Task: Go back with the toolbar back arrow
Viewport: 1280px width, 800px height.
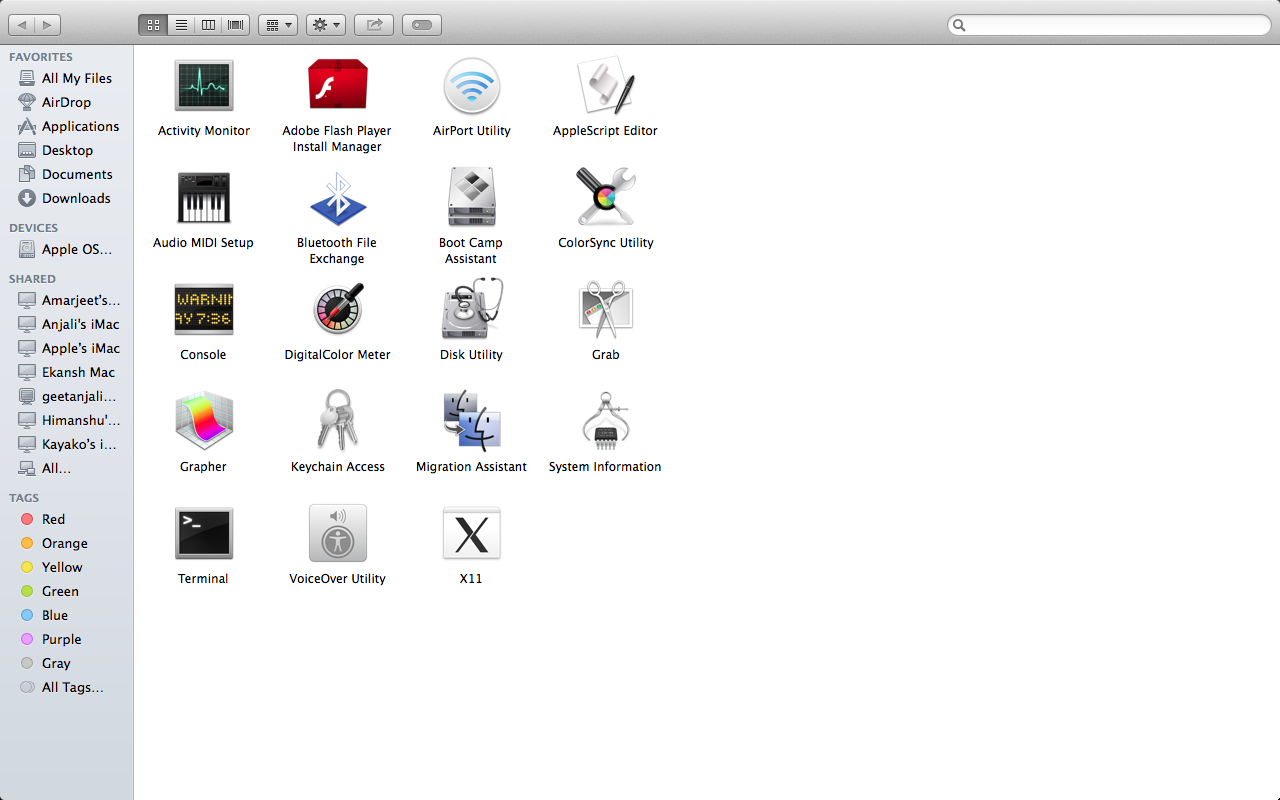Action: pos(22,25)
